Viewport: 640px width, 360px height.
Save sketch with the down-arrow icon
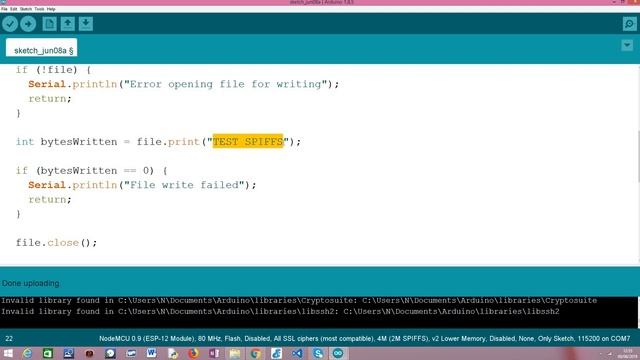click(86, 24)
